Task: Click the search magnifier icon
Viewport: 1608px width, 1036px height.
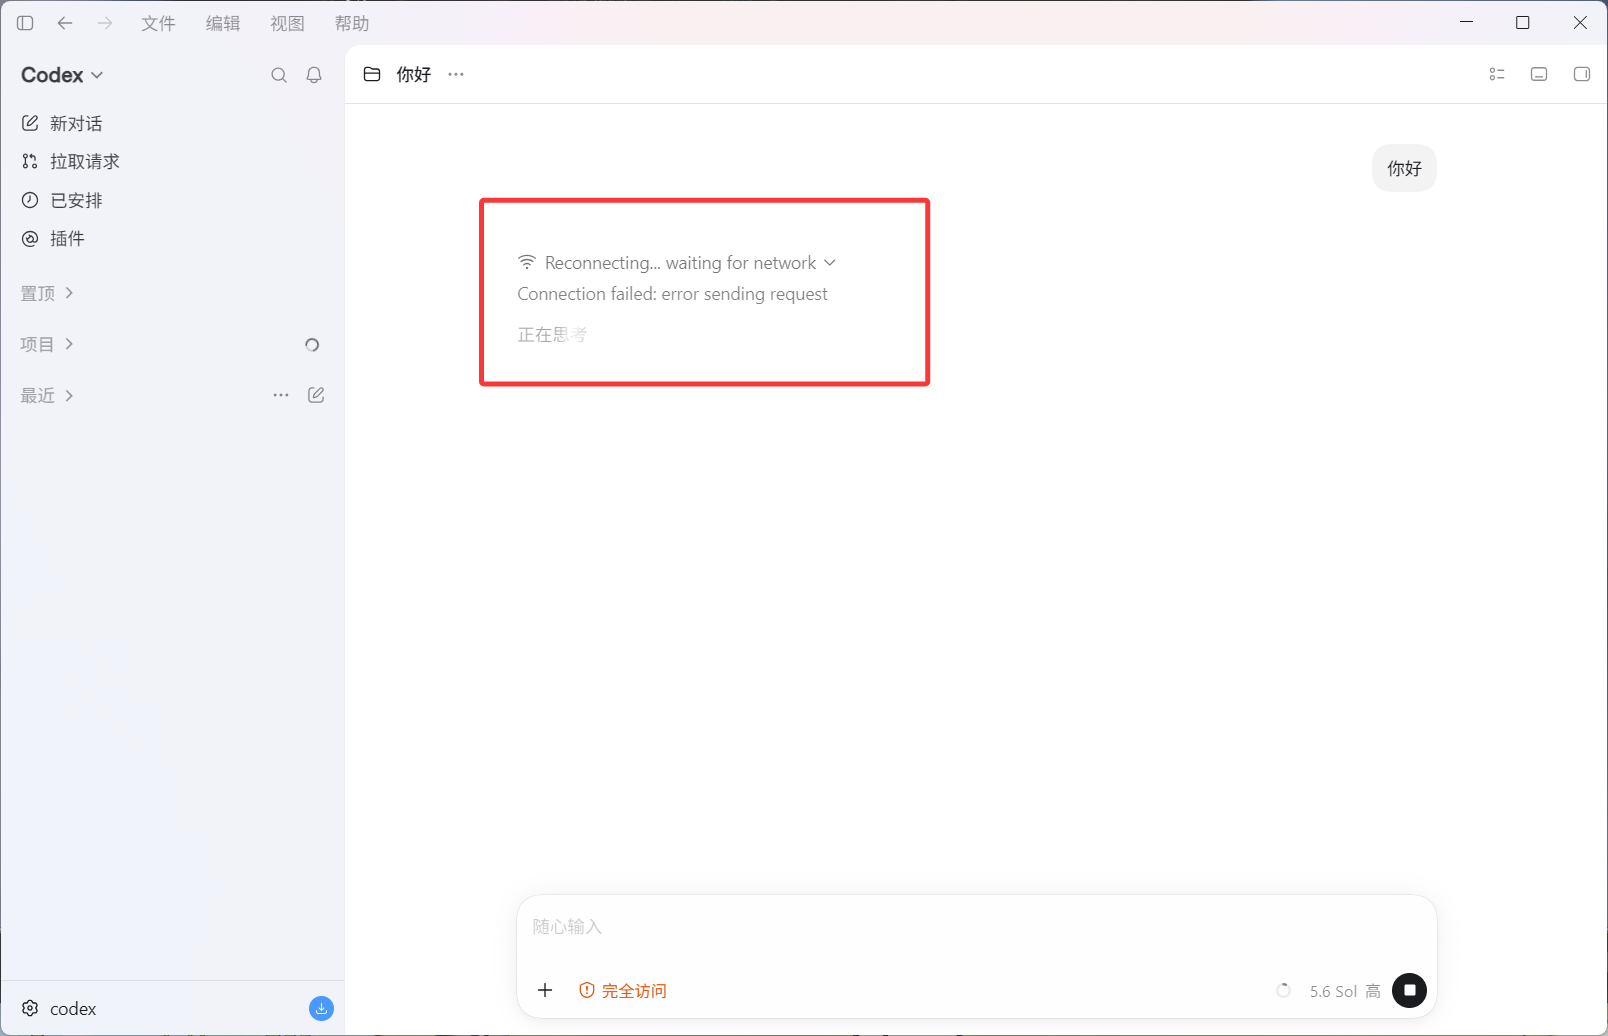Action: point(279,75)
